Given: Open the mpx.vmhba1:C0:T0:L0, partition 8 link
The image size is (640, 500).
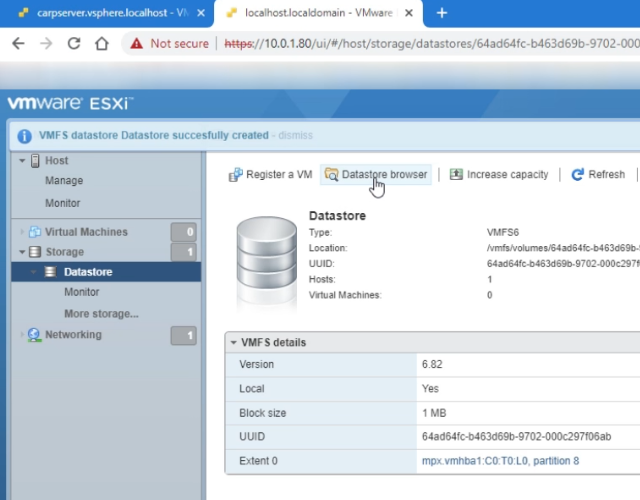Looking at the screenshot, I should (500, 461).
